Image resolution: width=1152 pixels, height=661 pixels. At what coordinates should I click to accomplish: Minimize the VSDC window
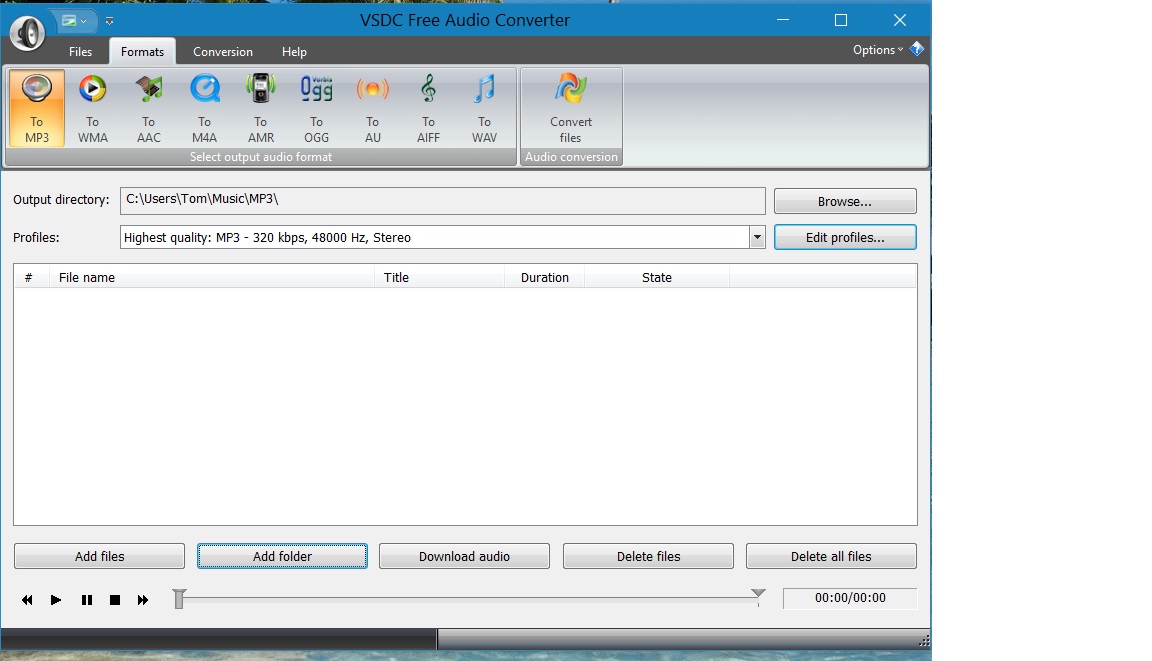point(783,20)
